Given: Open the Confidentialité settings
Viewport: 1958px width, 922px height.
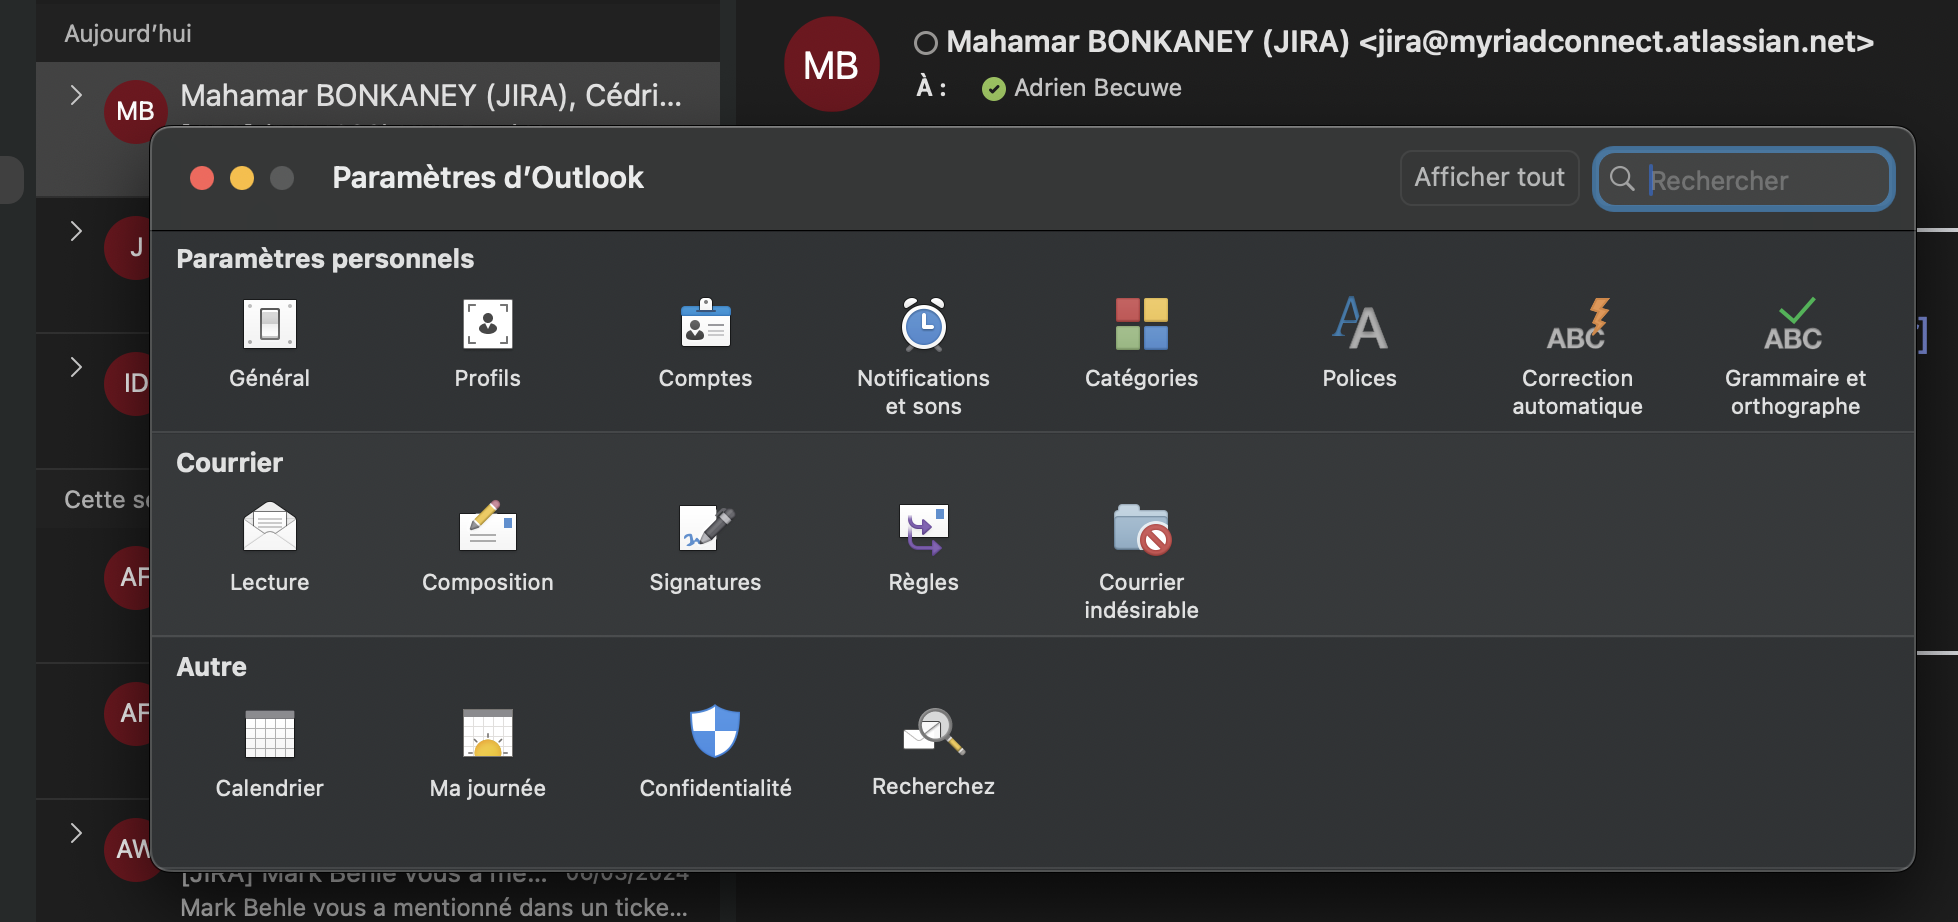Looking at the screenshot, I should (x=714, y=752).
